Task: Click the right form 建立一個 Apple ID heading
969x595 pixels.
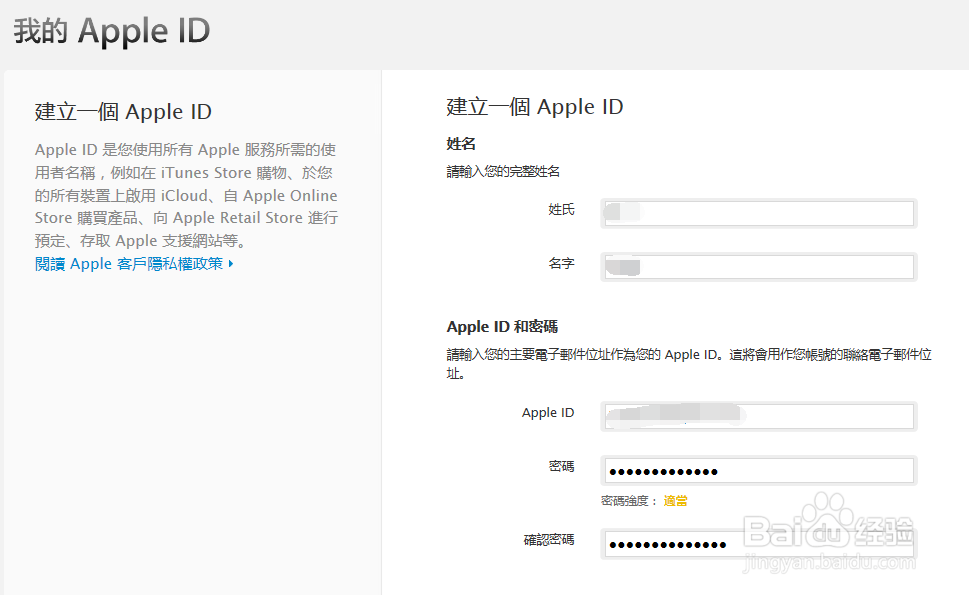Action: (535, 107)
